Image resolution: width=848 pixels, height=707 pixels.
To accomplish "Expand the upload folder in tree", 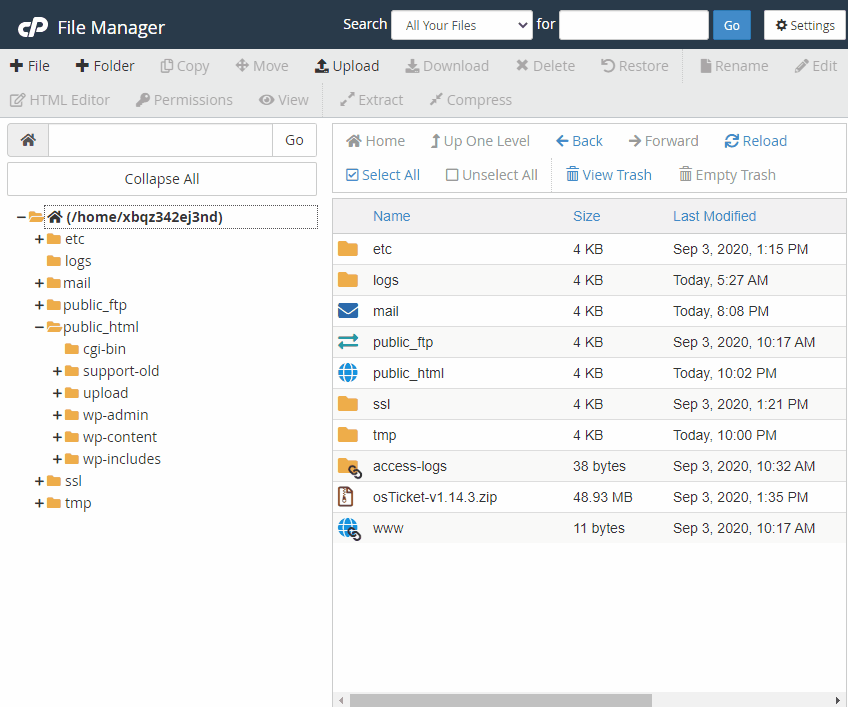I will (x=57, y=393).
